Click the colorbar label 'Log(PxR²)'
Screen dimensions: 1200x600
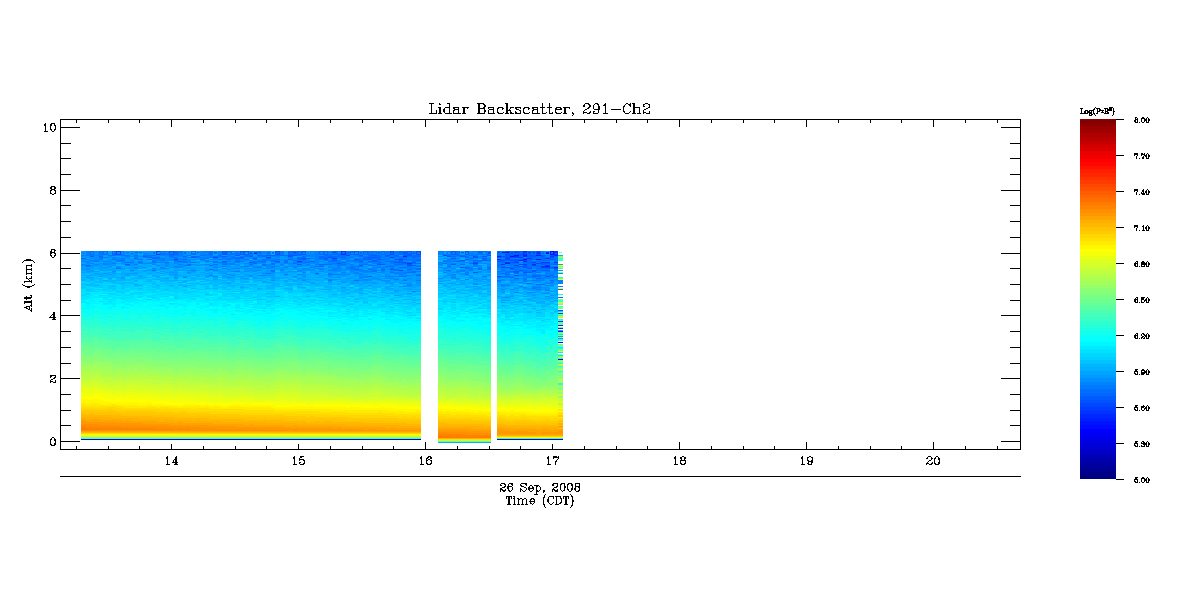(x=1097, y=110)
